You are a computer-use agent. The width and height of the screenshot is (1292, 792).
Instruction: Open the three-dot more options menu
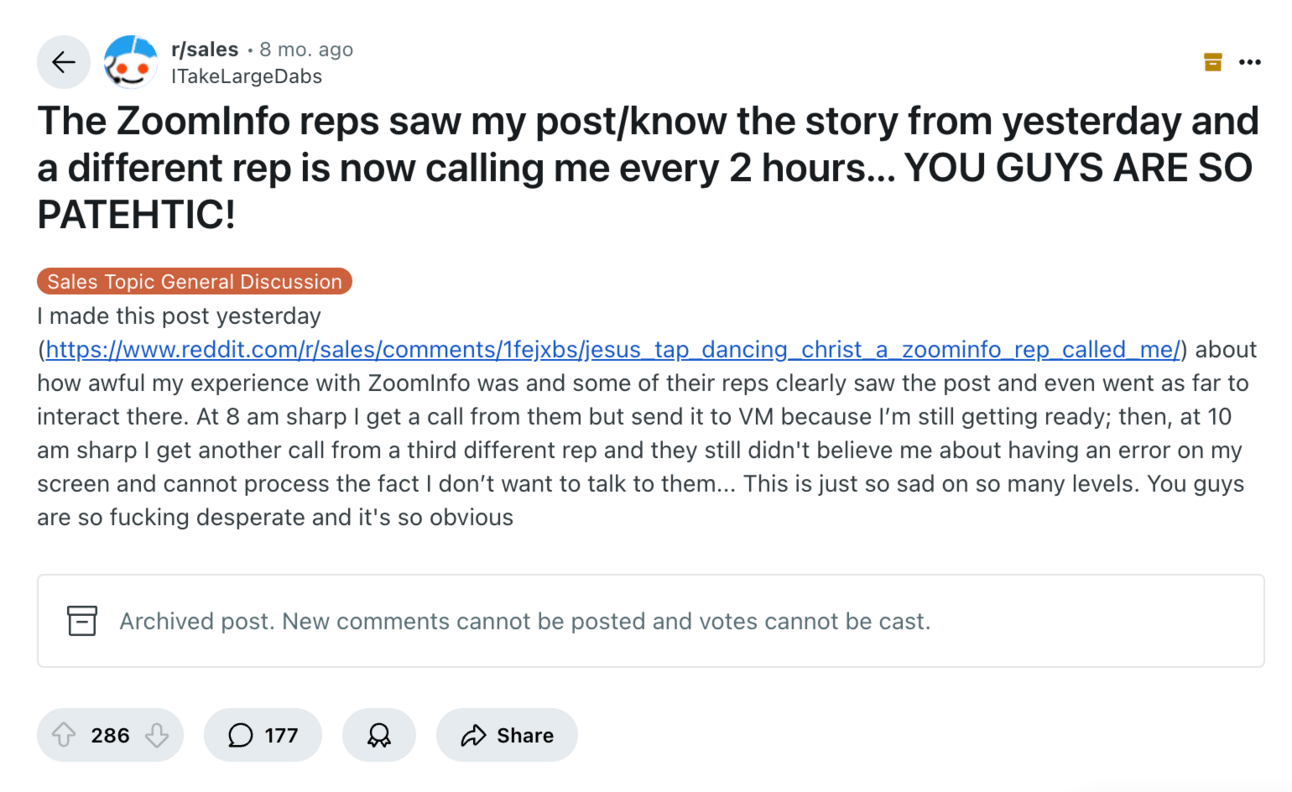point(1249,62)
